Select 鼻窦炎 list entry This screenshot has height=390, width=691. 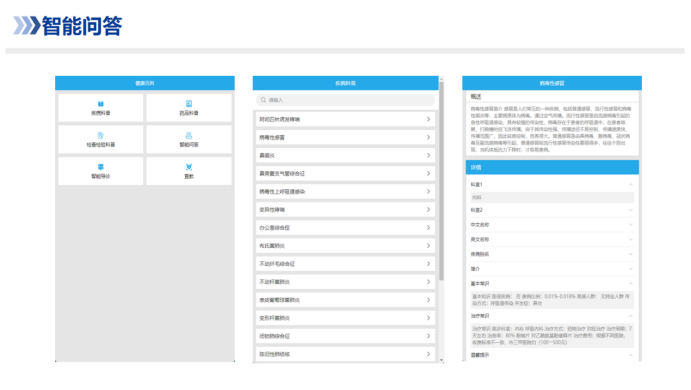(346, 155)
